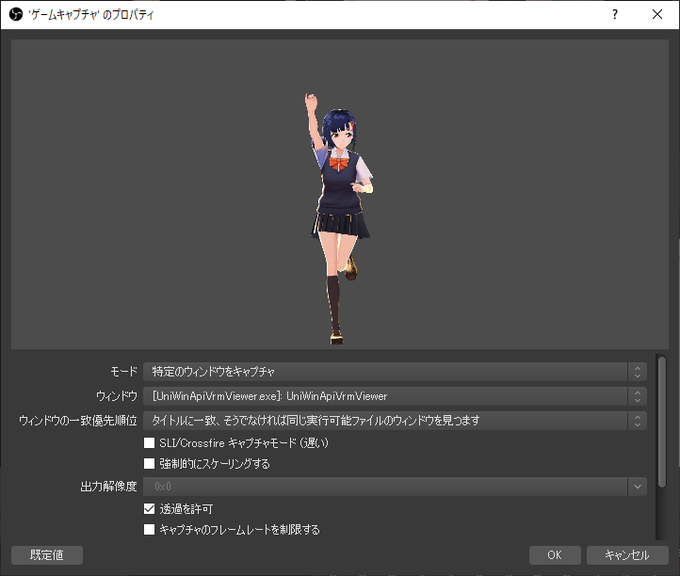
Task: Click the properties panel vertical scrollbar
Action: point(661,422)
